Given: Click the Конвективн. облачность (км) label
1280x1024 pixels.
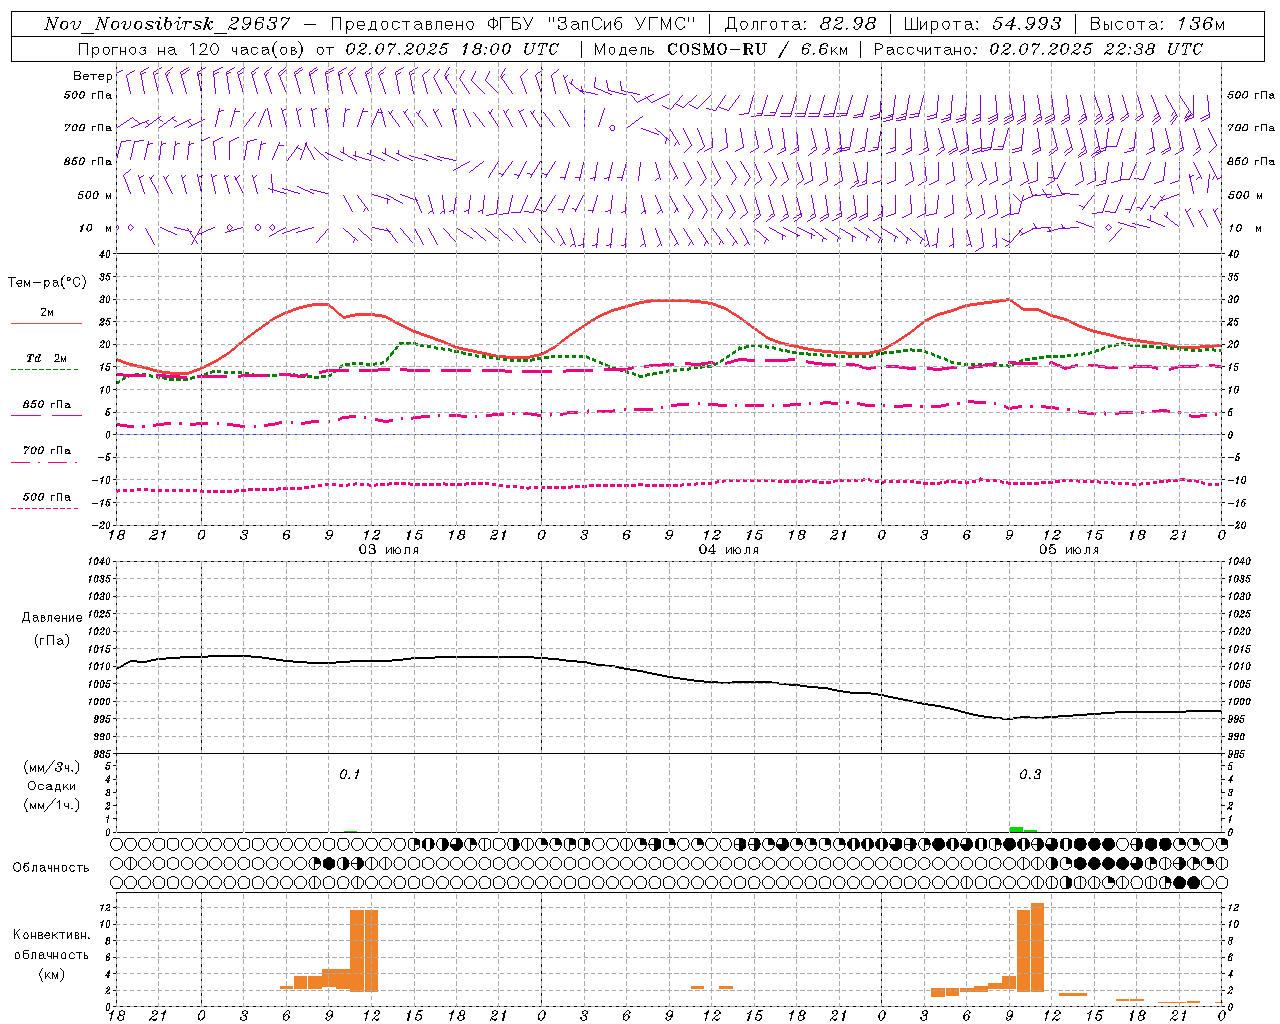Looking at the screenshot, I should pos(51,954).
